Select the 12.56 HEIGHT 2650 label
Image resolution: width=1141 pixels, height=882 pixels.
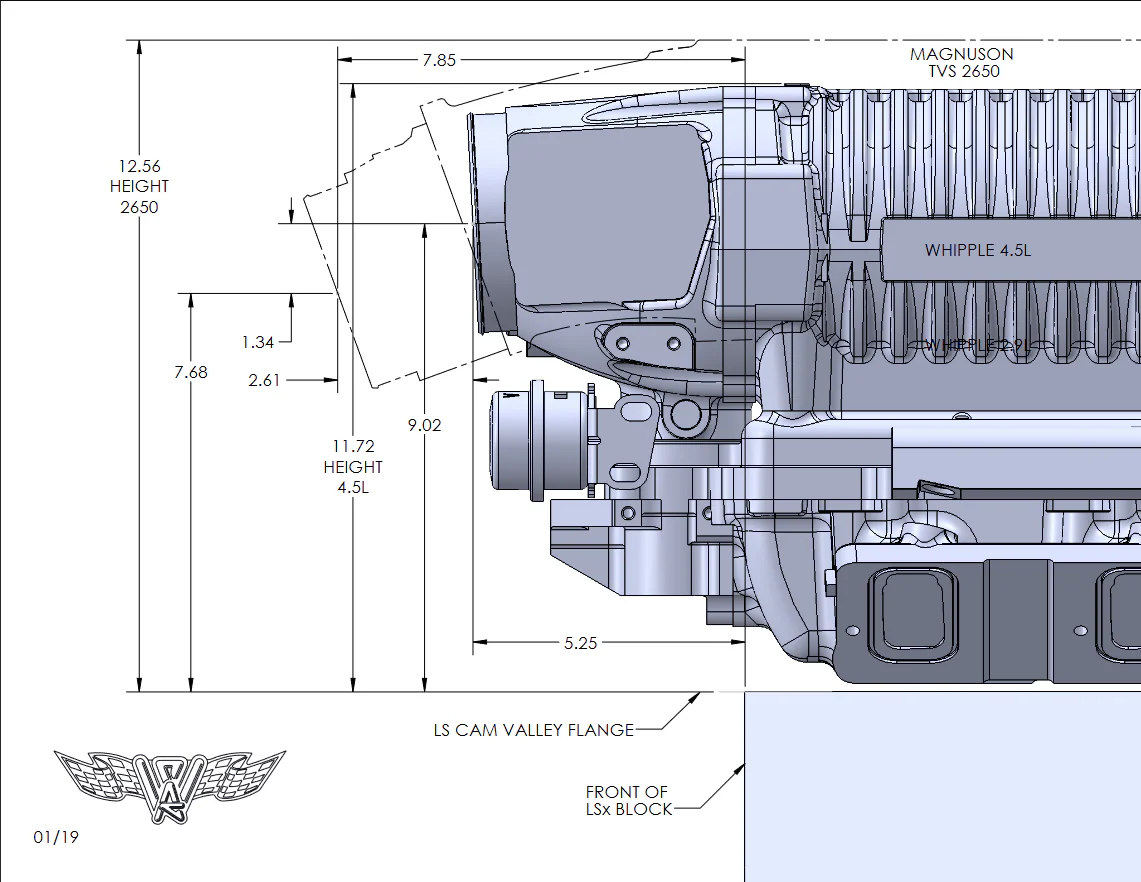(139, 186)
